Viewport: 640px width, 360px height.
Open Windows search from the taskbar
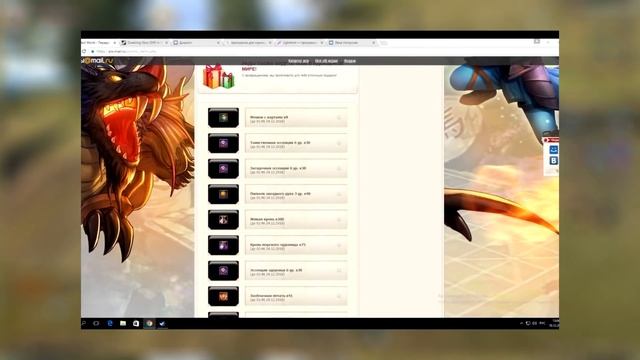(84, 323)
